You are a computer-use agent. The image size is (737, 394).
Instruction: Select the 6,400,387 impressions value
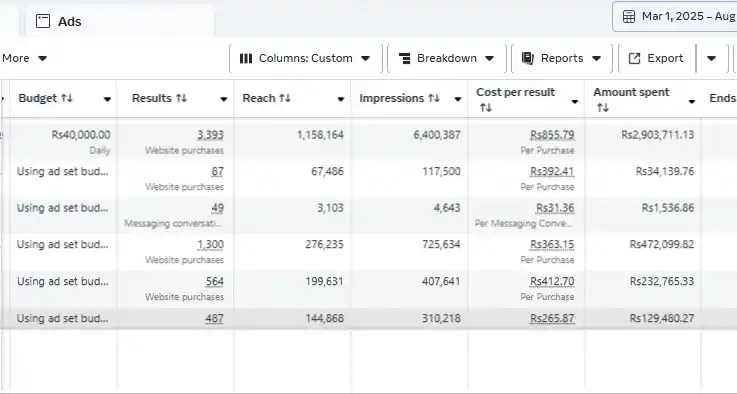pyautogui.click(x=437, y=135)
